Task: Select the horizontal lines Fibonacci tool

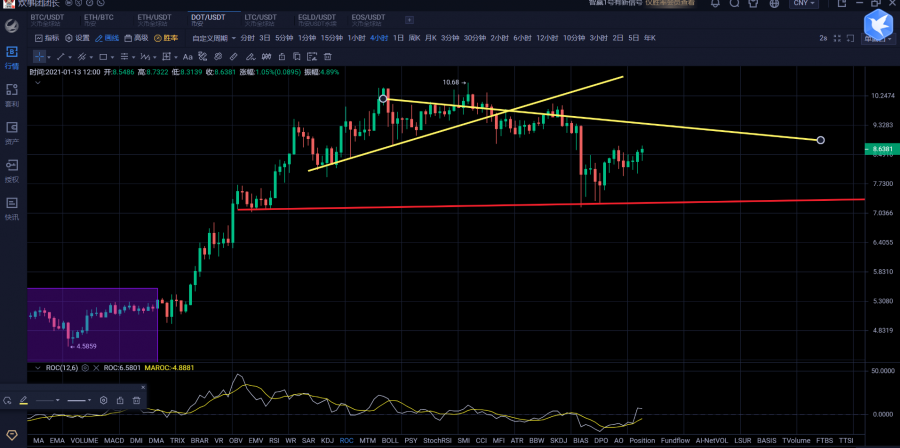Action: (x=125, y=57)
